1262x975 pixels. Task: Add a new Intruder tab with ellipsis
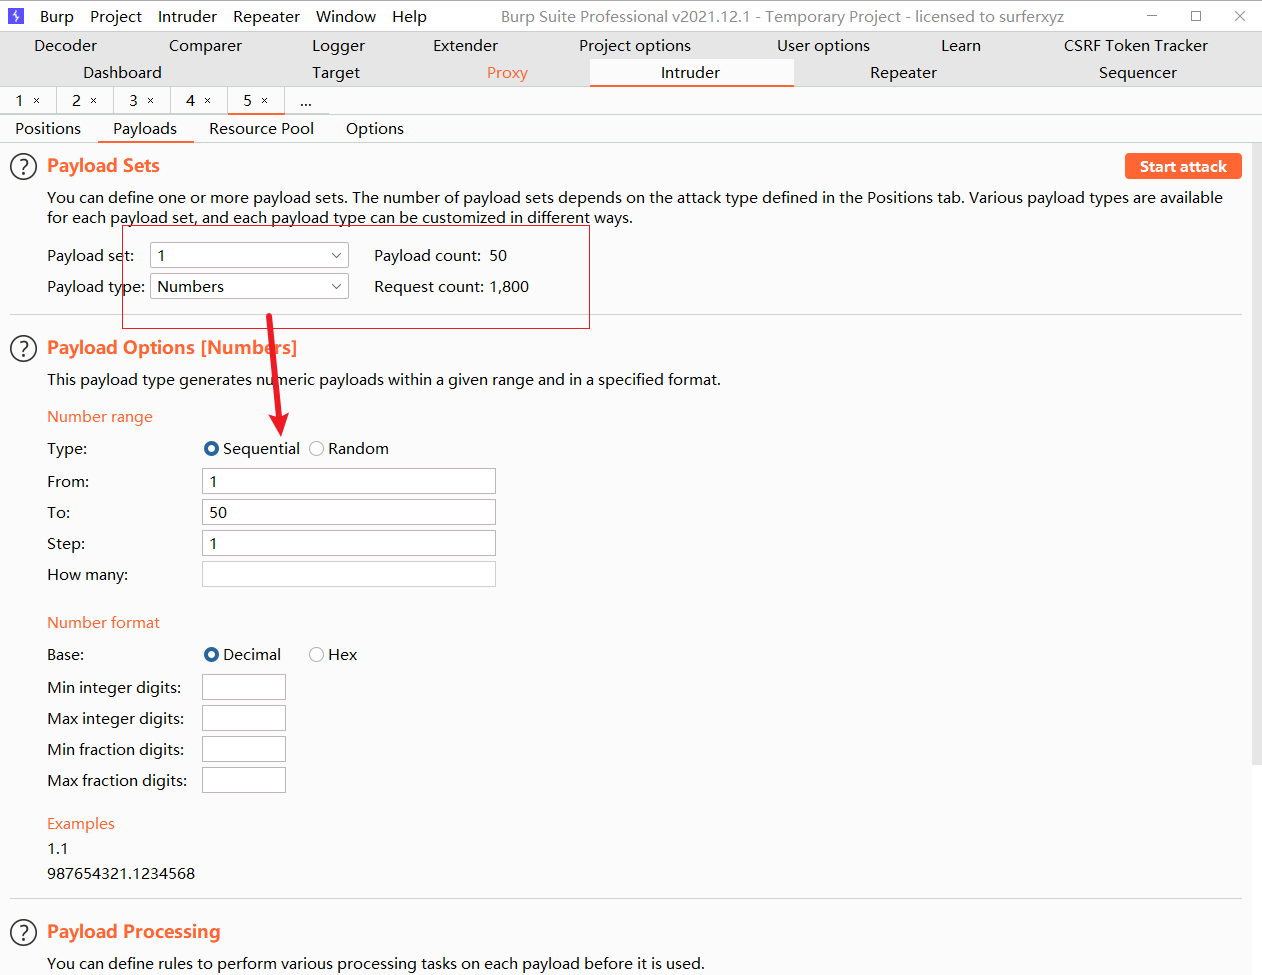pyautogui.click(x=306, y=101)
